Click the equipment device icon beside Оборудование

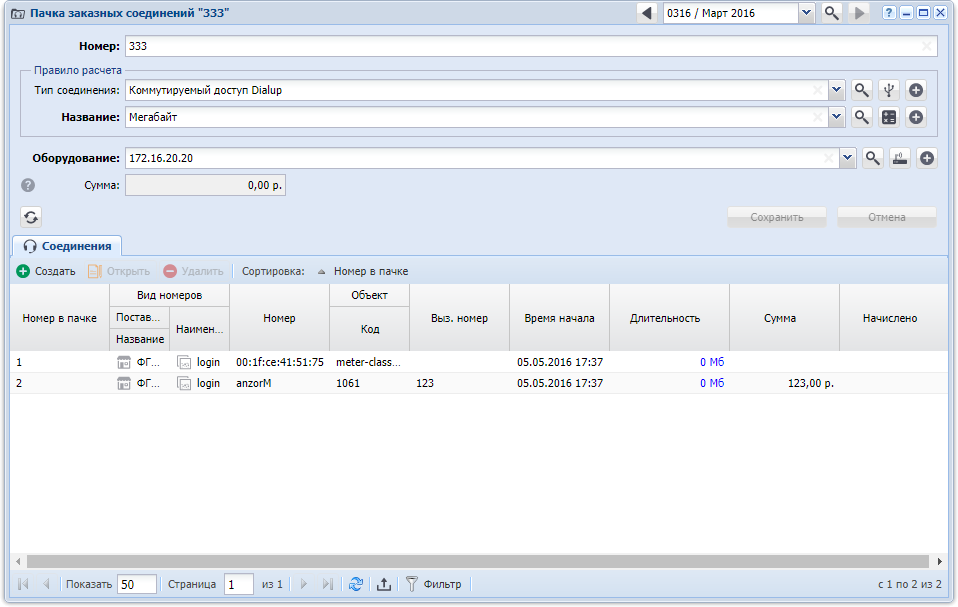(x=900, y=158)
